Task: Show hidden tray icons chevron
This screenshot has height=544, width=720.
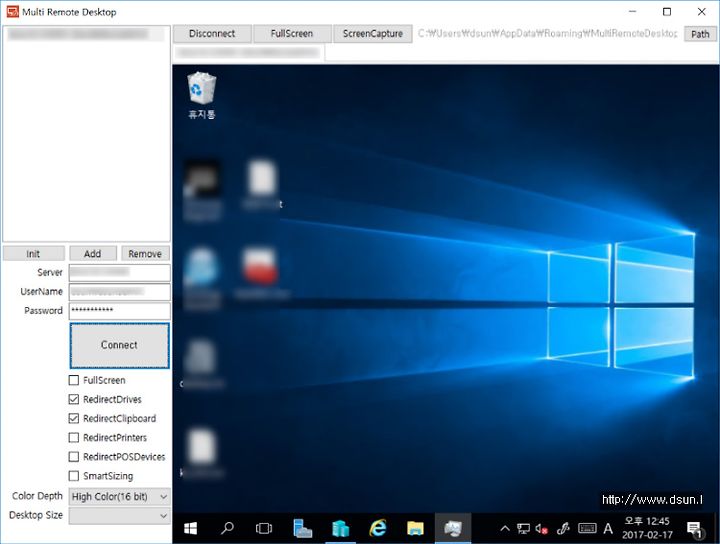Action: coord(505,529)
